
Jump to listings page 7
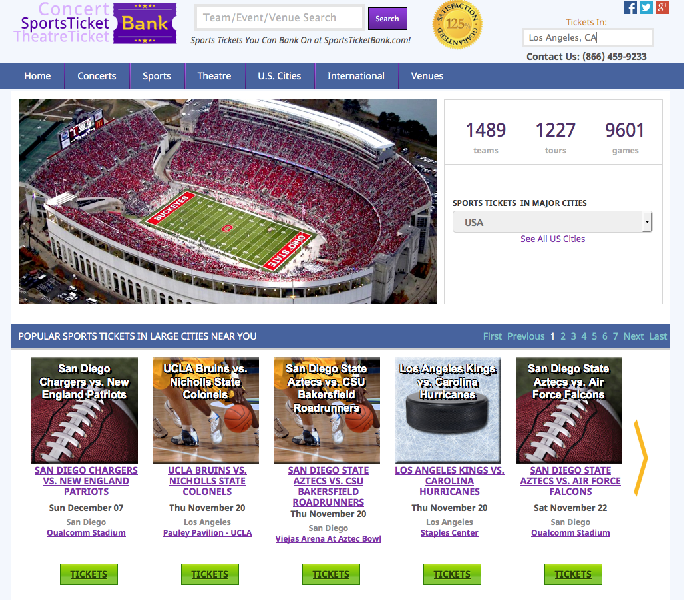tap(615, 336)
